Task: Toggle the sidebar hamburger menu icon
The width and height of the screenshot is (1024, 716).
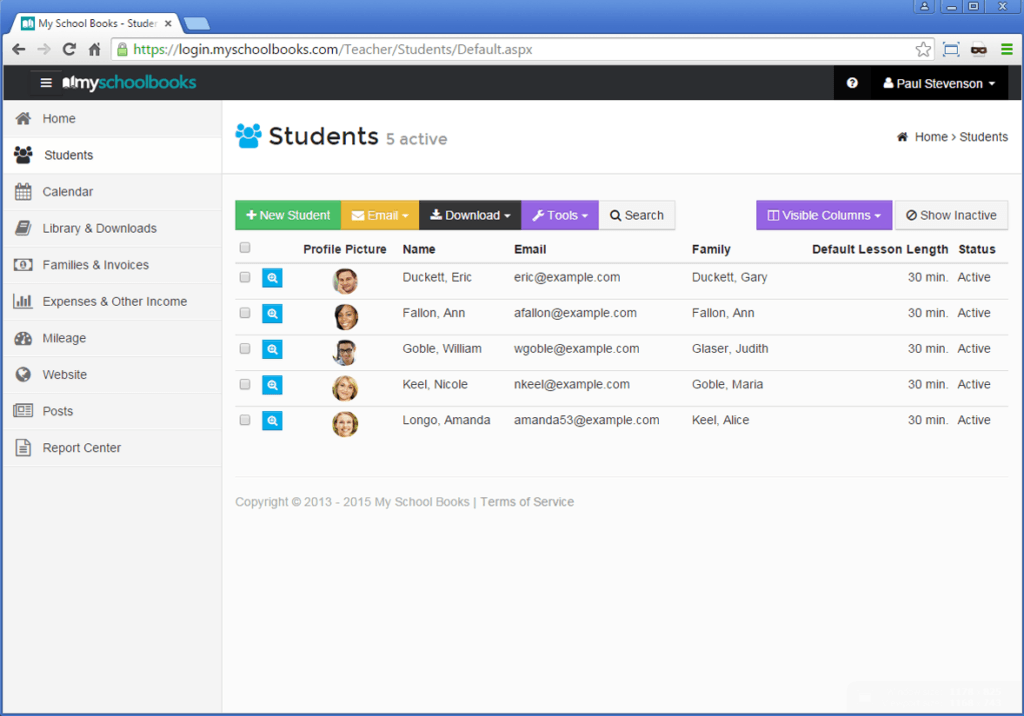Action: [x=45, y=83]
